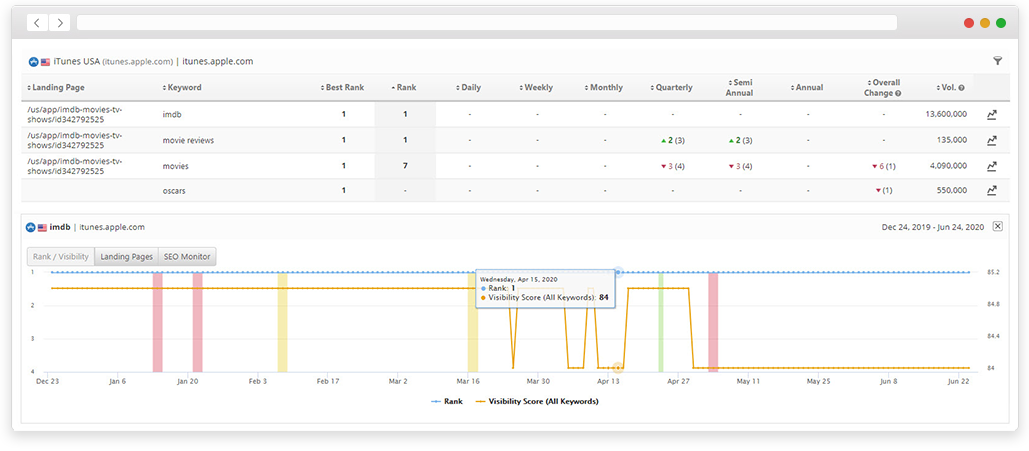Click the browser back arrow
Screen dimensions: 1029x451
coord(37,22)
